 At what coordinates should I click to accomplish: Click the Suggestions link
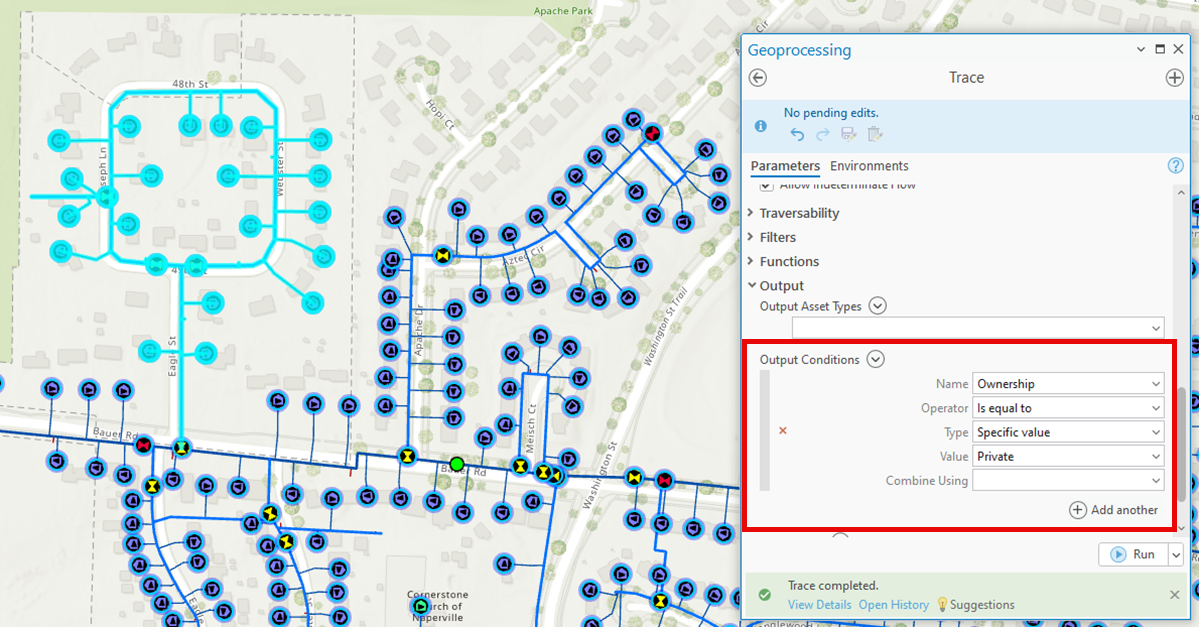tap(982, 605)
